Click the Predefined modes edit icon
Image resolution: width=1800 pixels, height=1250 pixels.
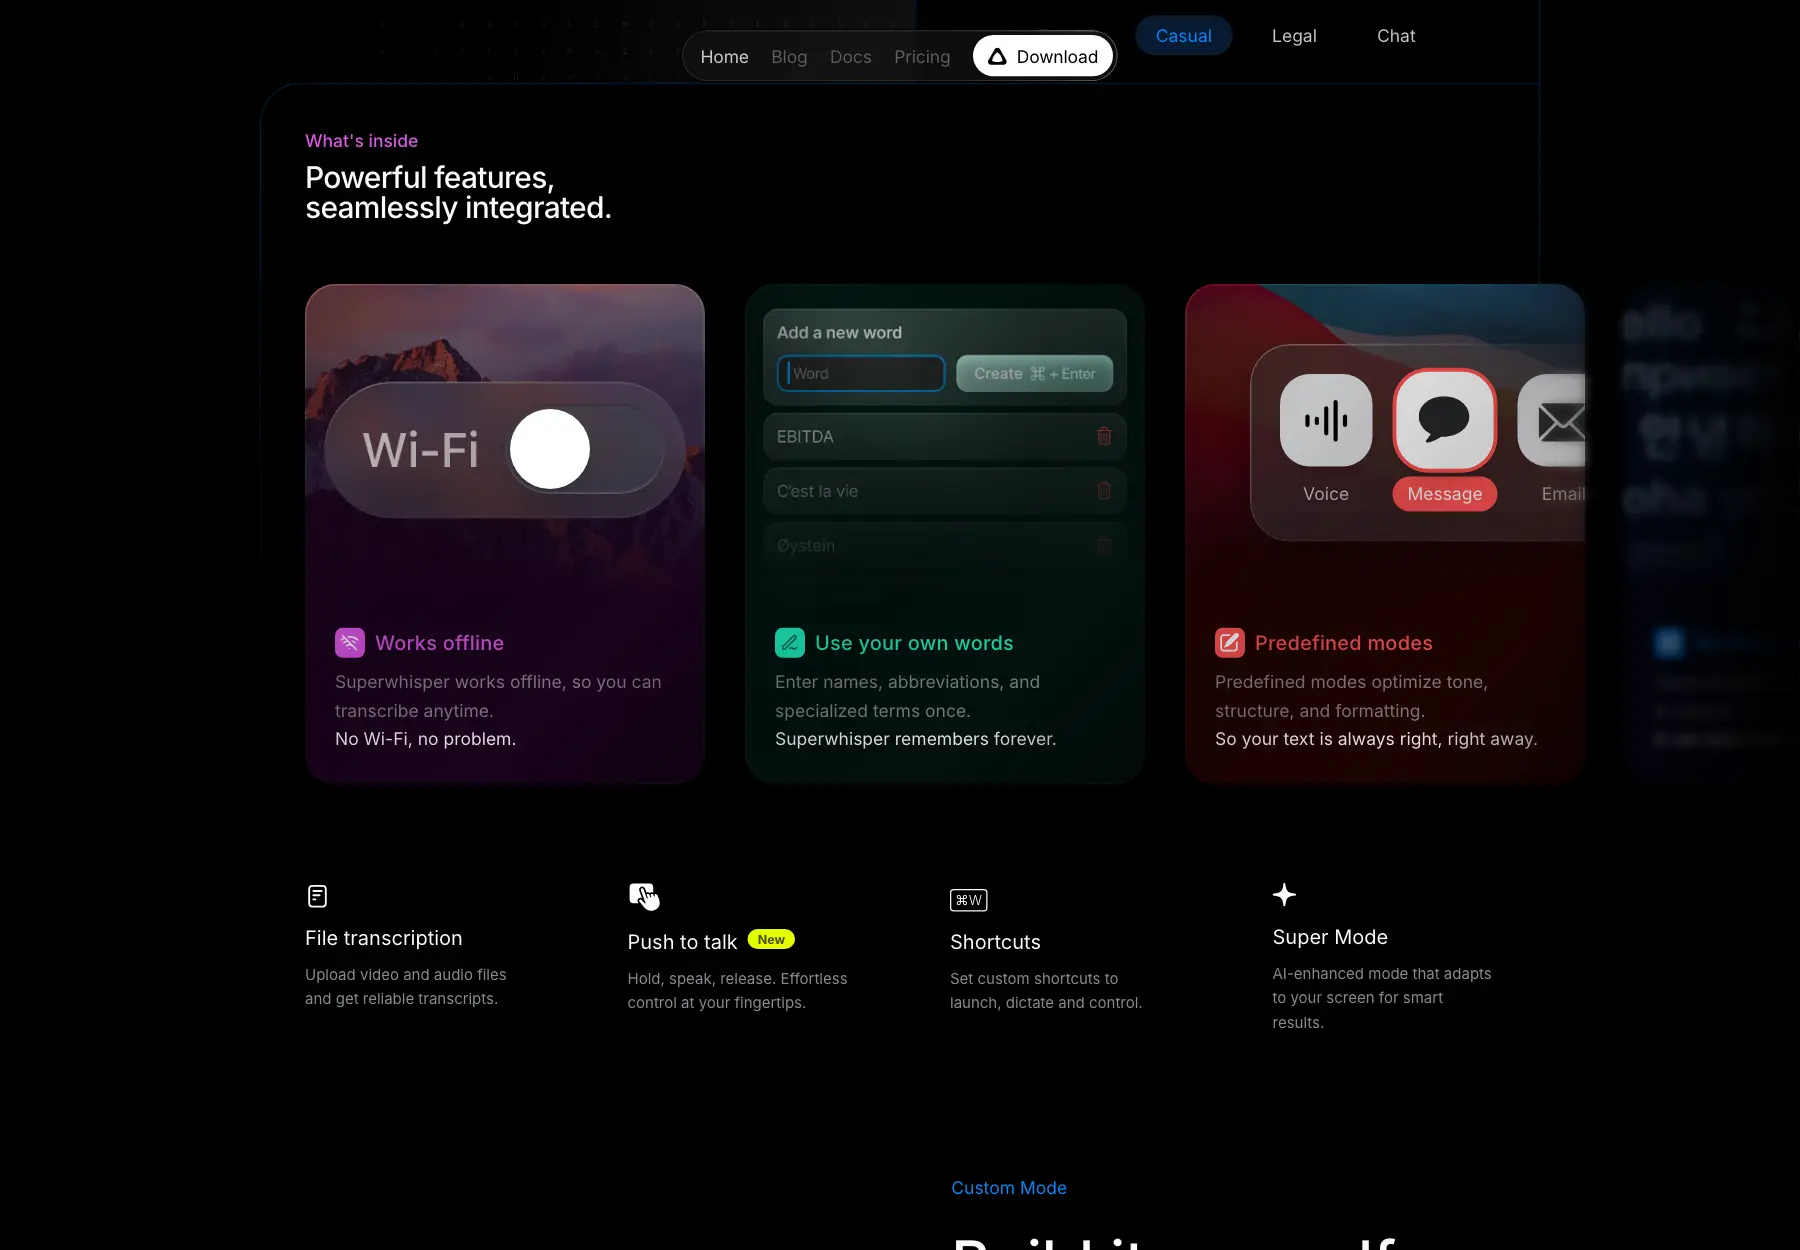1230,643
